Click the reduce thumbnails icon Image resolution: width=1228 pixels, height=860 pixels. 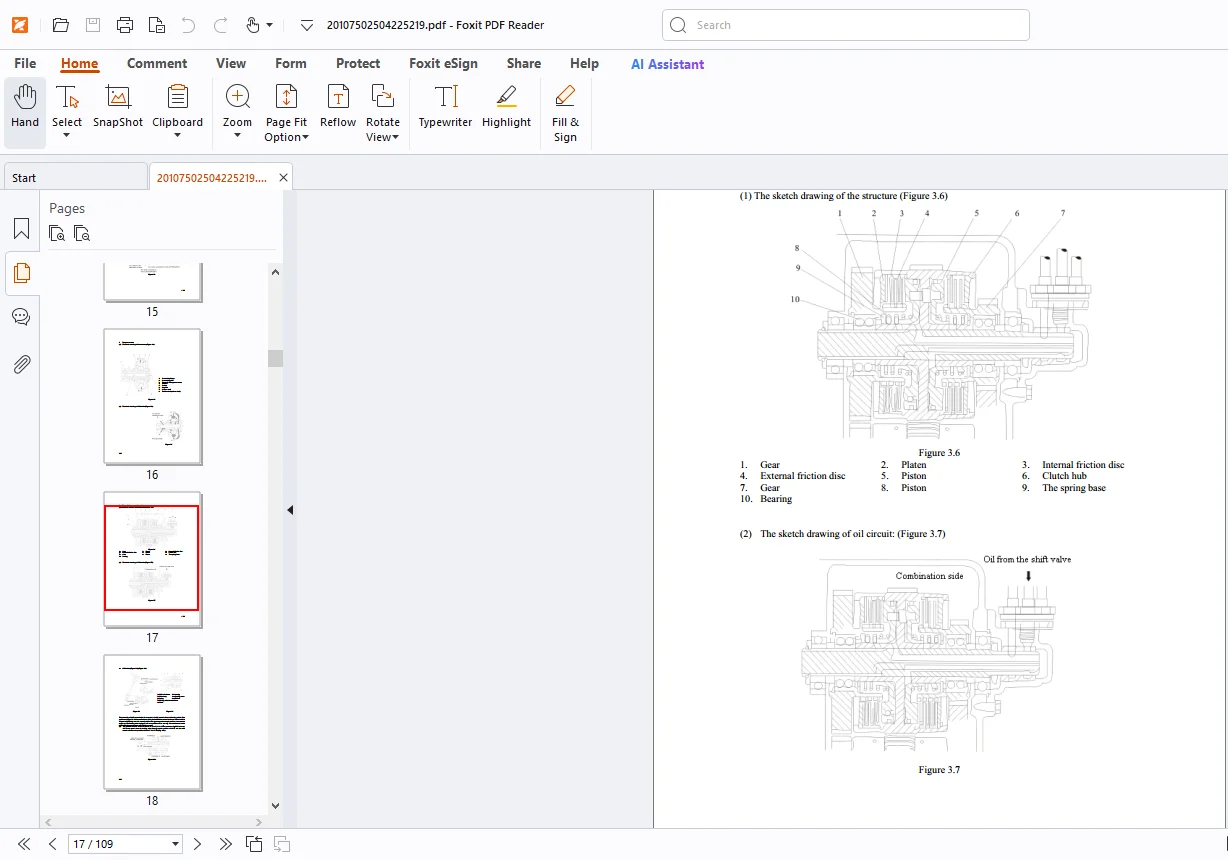82,234
